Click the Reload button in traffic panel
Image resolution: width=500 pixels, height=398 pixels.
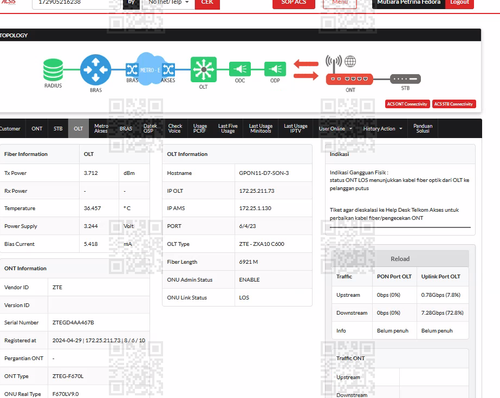(400, 259)
